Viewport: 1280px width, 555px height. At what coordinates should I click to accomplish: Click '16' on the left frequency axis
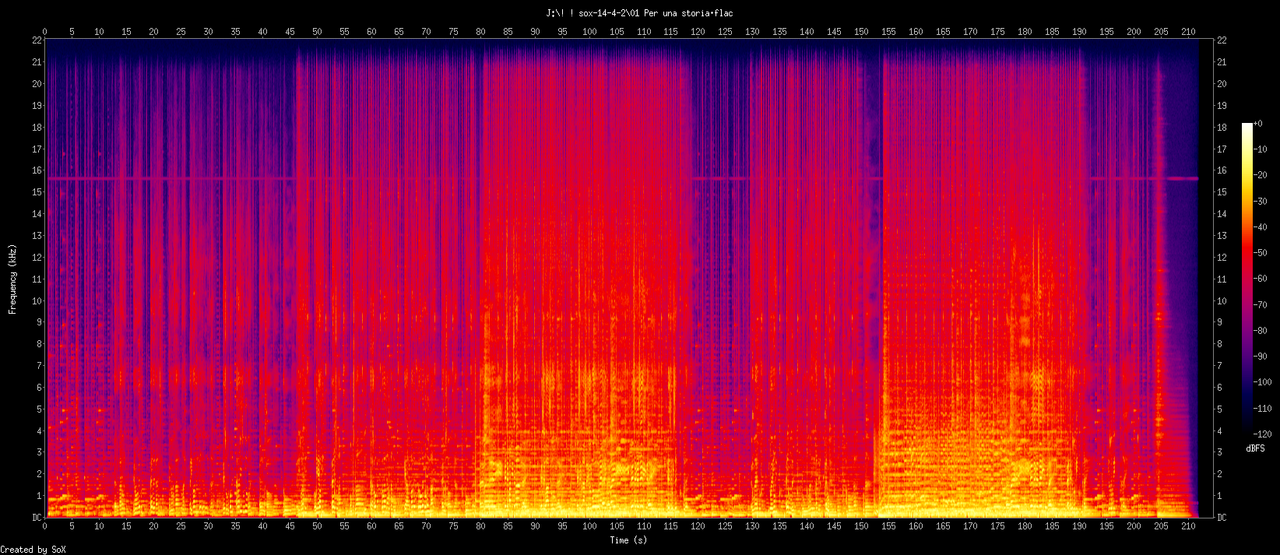(36, 170)
